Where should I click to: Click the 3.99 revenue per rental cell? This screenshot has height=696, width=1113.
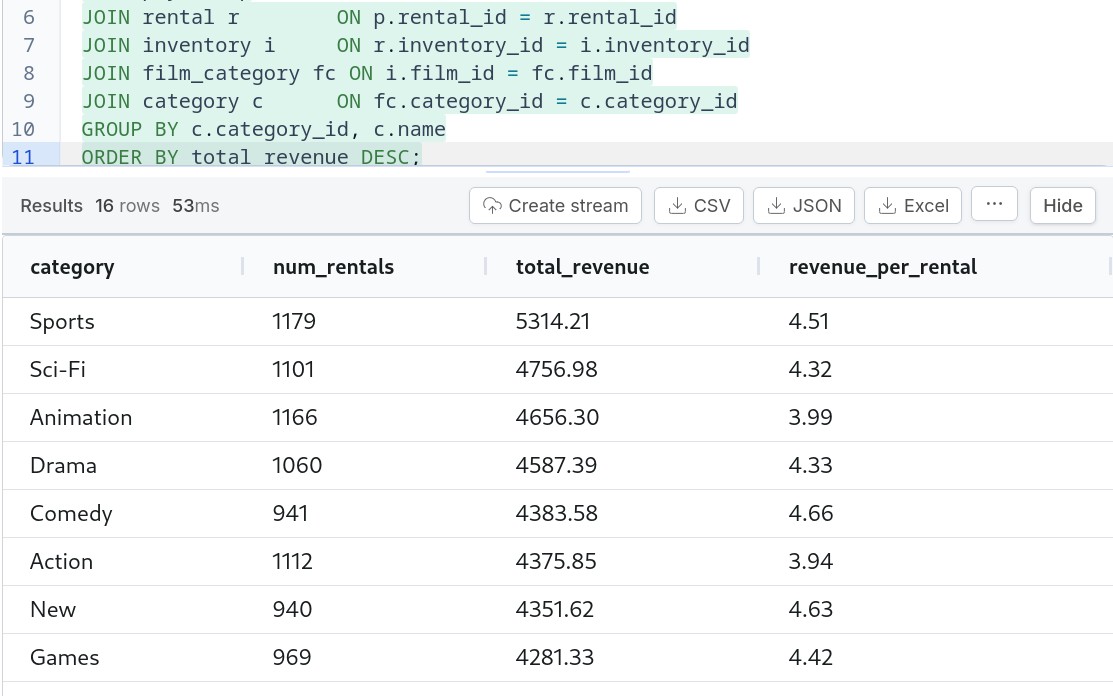[810, 417]
